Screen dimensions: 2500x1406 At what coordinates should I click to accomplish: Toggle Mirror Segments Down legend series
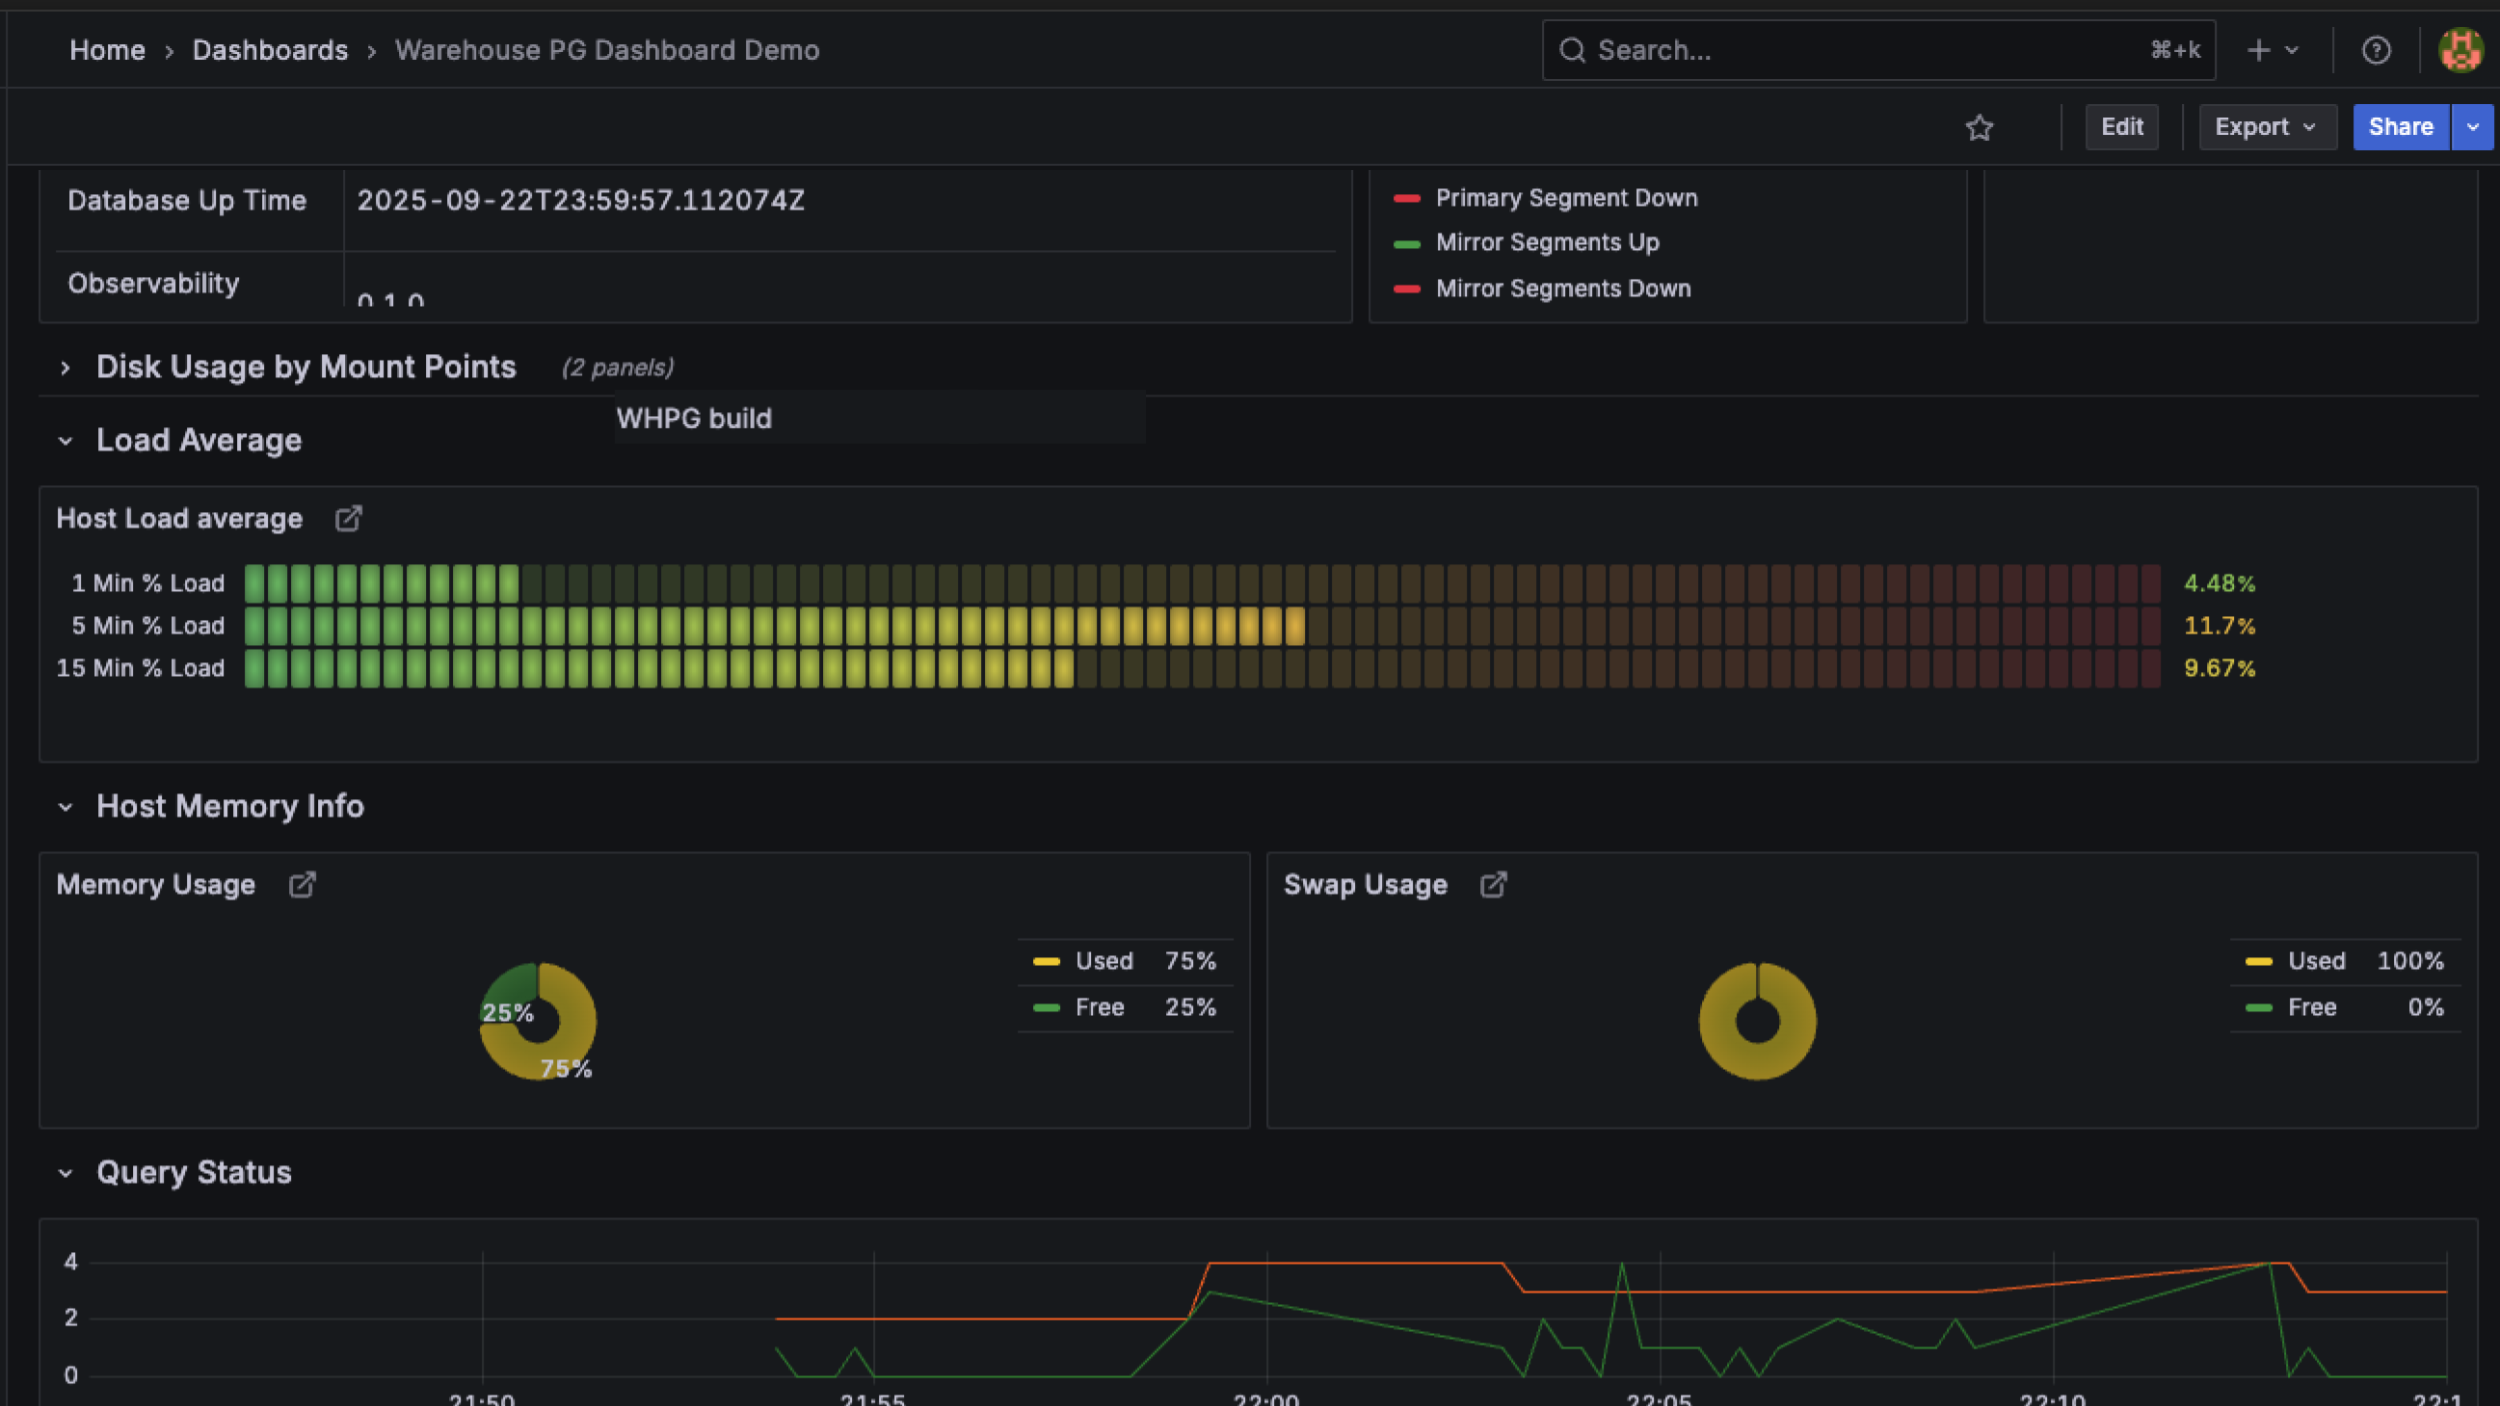[x=1563, y=289]
